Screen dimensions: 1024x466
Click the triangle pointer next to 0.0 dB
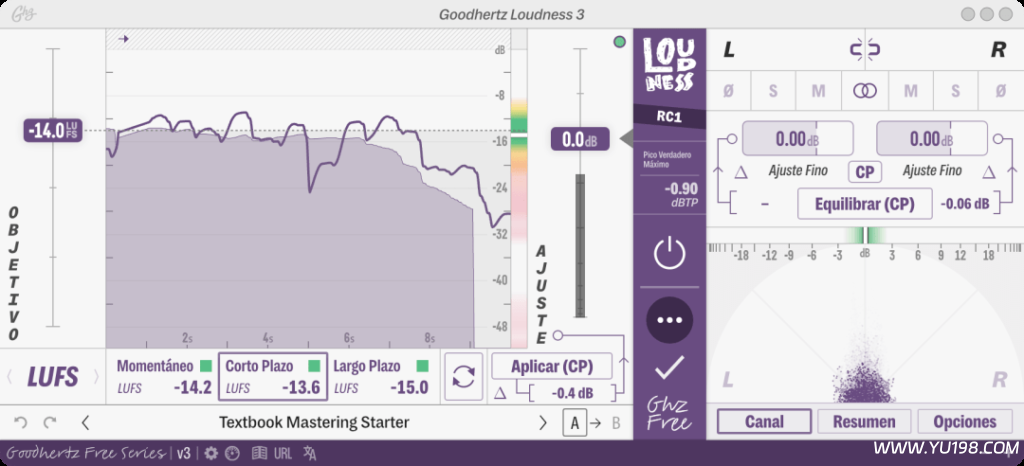tap(626, 139)
